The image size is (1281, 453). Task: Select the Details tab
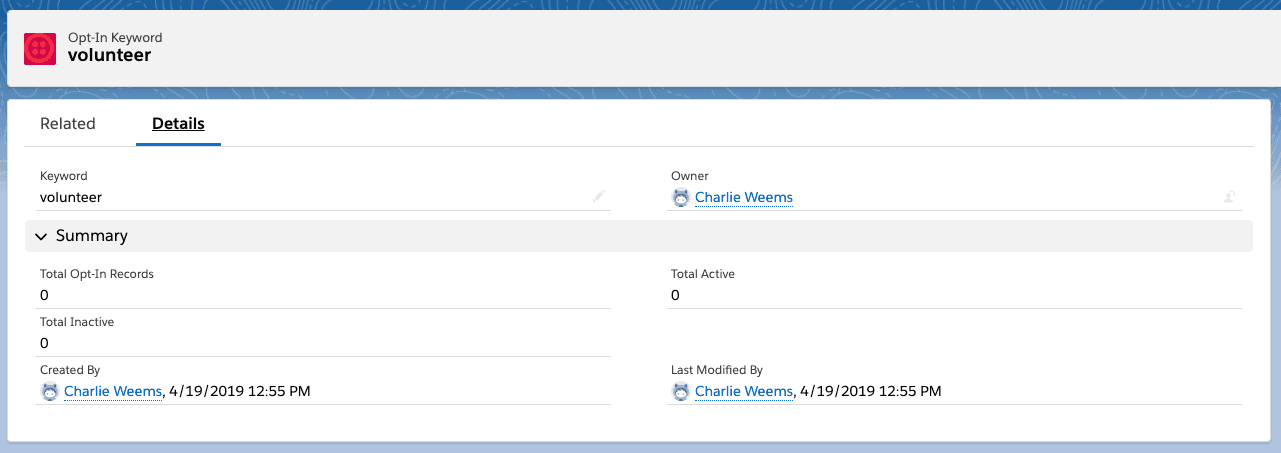(x=178, y=124)
